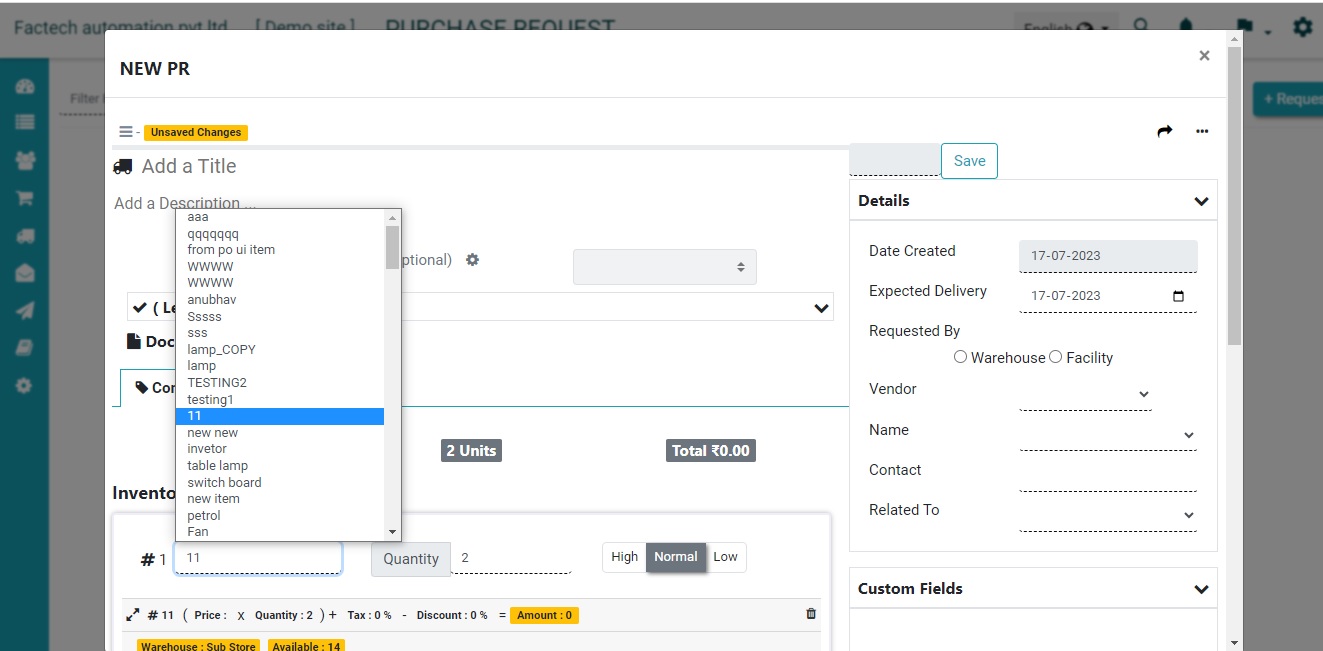Viewport: 1323px width, 651px height.
Task: Click the Save button
Action: click(x=969, y=161)
